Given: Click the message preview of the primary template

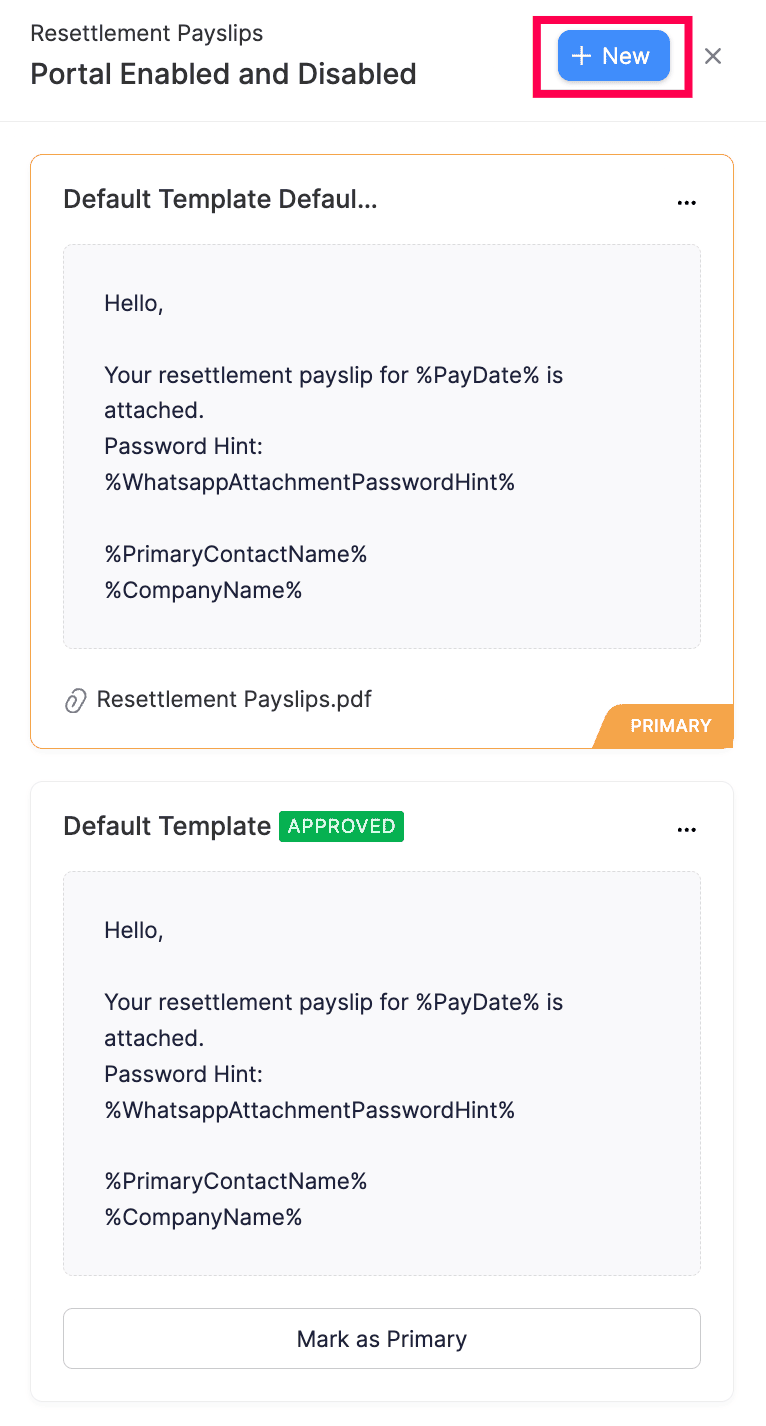Looking at the screenshot, I should pyautogui.click(x=382, y=446).
